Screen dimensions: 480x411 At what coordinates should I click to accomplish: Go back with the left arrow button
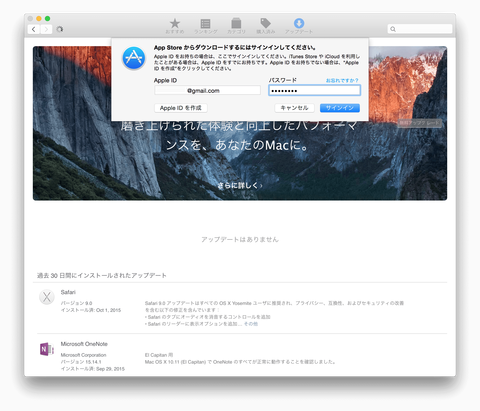[34, 29]
